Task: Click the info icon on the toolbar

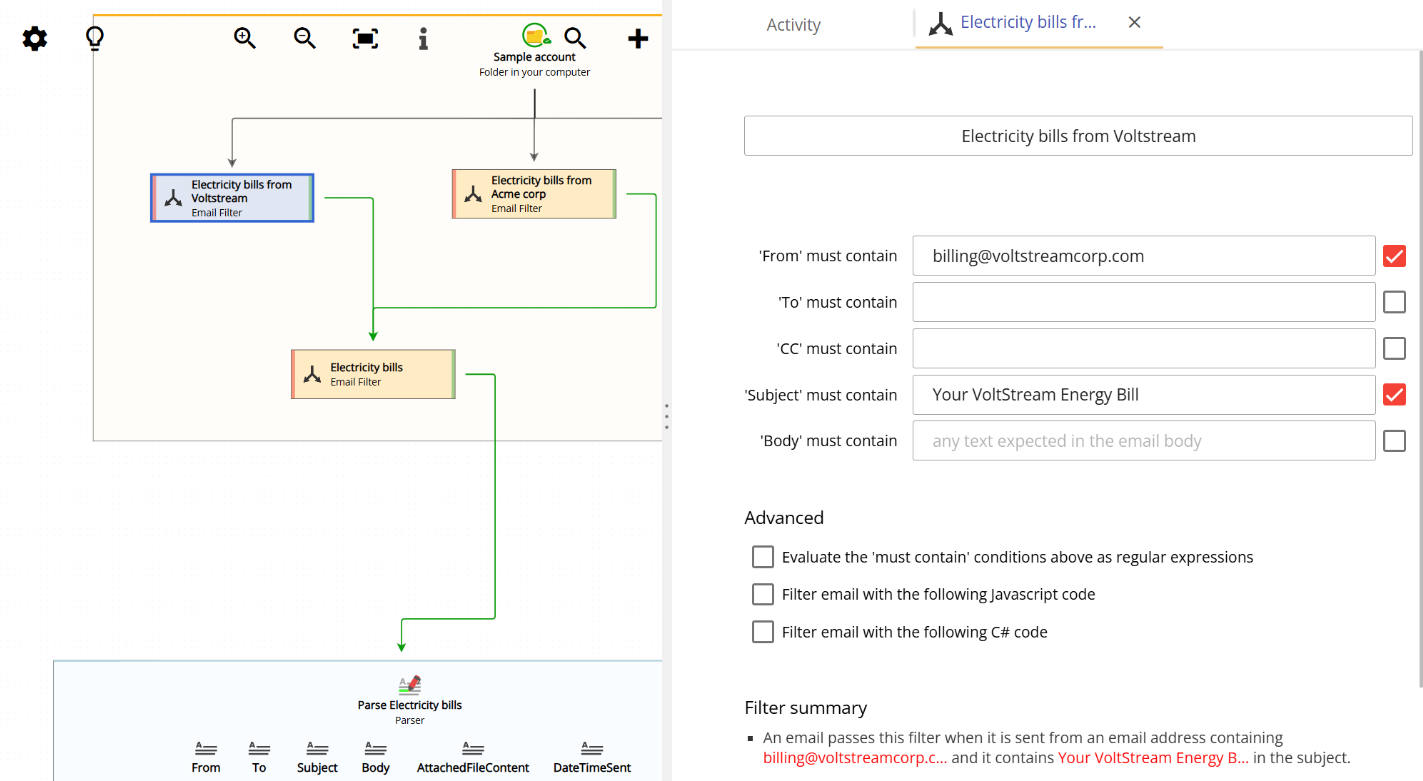Action: 422,38
